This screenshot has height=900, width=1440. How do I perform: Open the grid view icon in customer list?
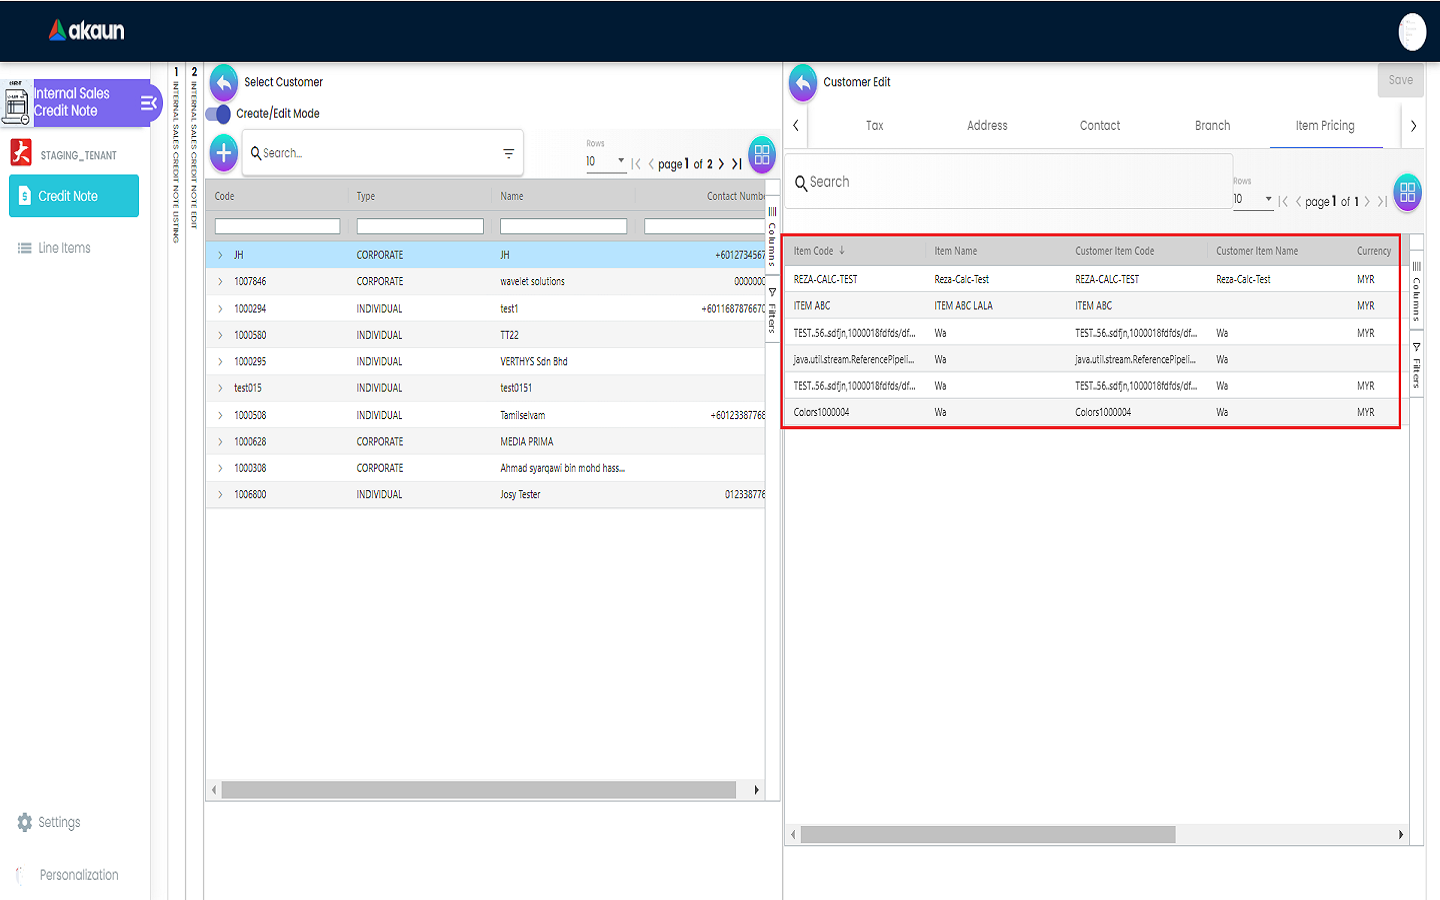(x=762, y=154)
